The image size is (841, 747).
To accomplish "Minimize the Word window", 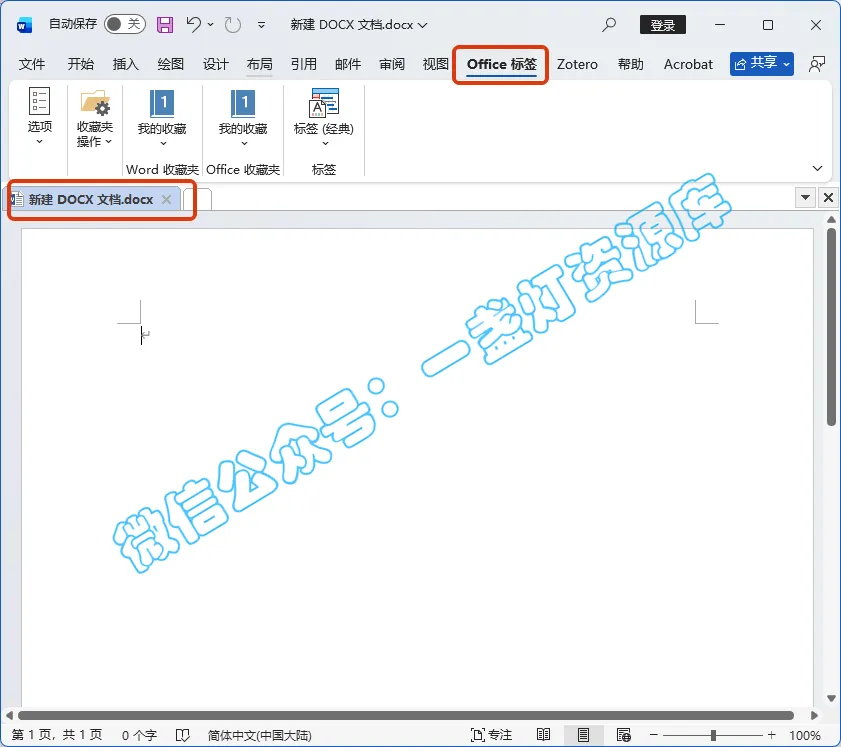I will pos(720,25).
